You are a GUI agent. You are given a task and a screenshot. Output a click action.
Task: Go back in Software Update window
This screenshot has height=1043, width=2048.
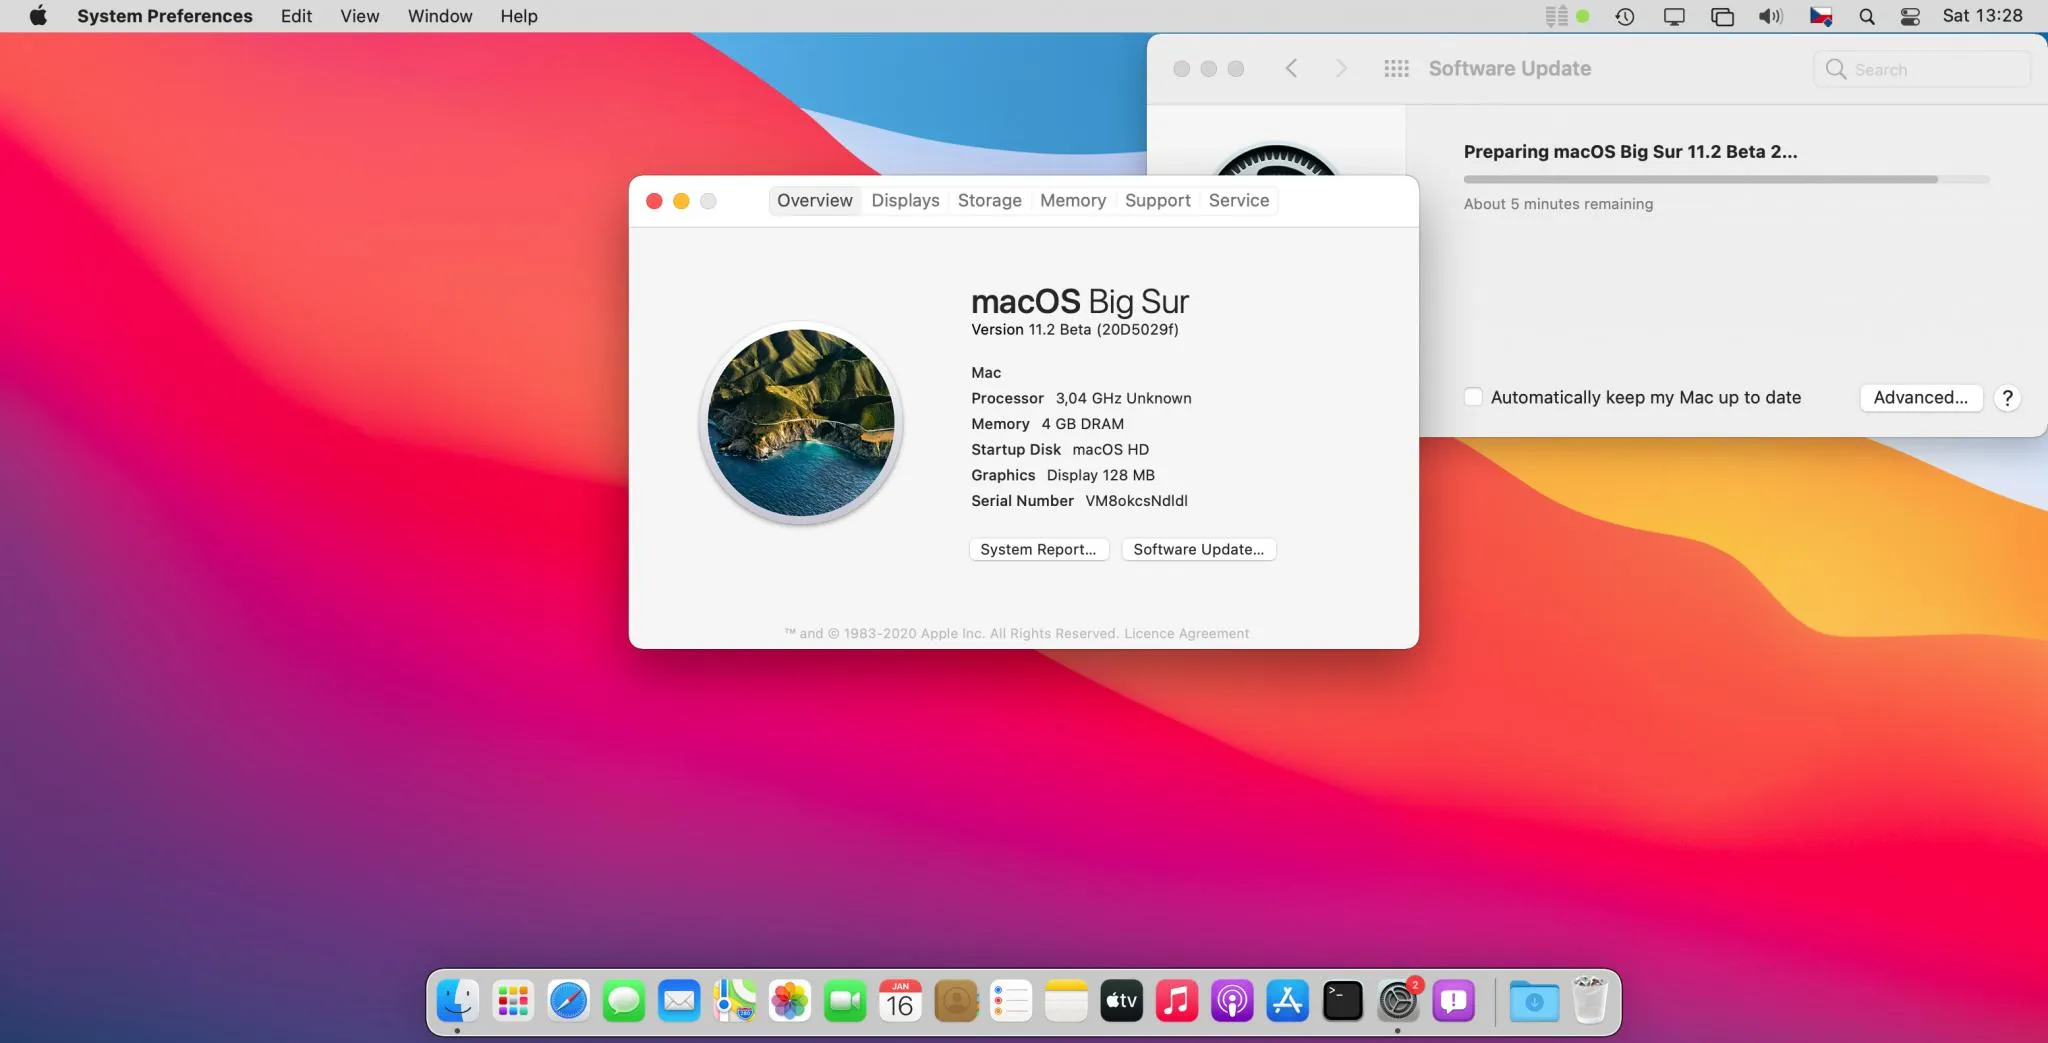[1291, 68]
